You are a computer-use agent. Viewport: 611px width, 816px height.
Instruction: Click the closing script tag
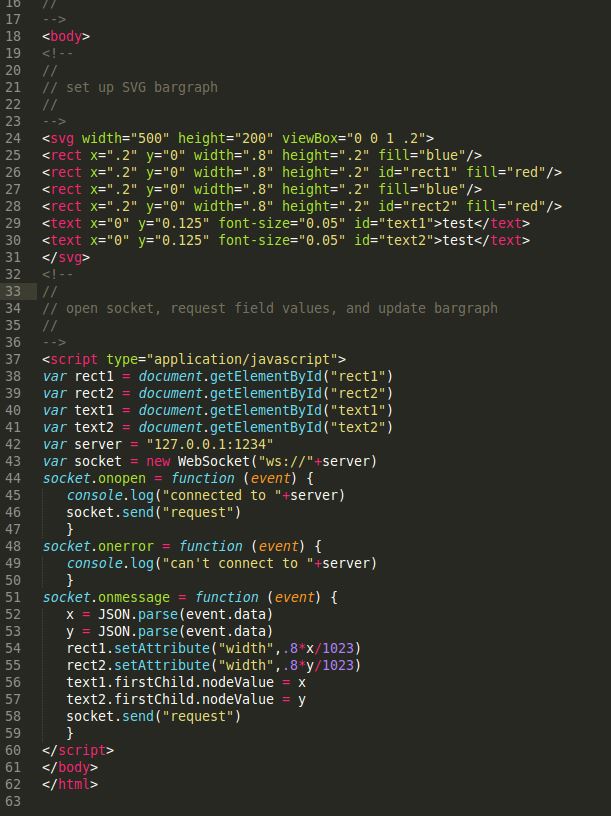(78, 750)
